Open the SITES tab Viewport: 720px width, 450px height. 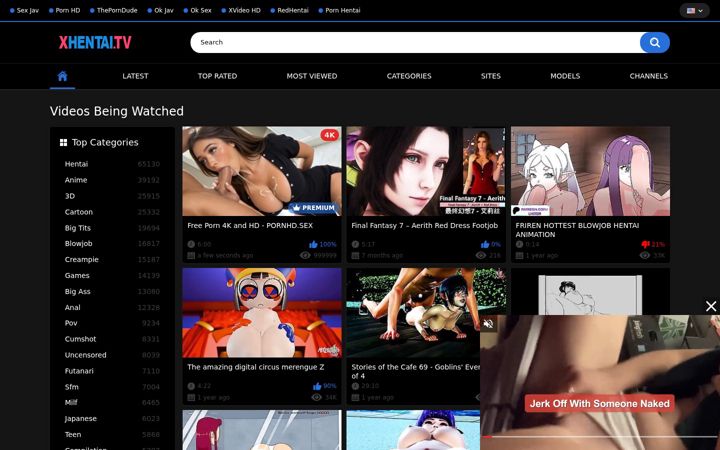490,76
